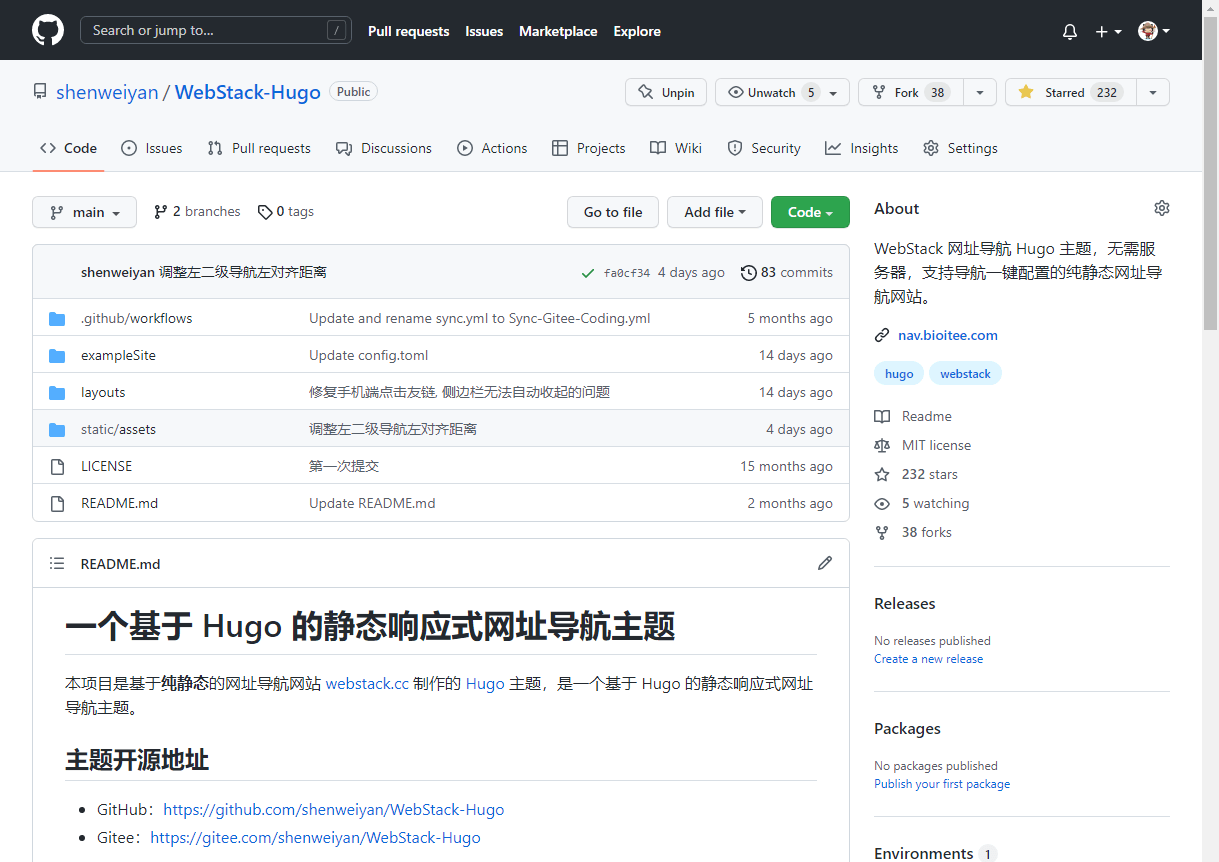1219x862 pixels.
Task: Switch to the Projects tab
Action: click(589, 148)
